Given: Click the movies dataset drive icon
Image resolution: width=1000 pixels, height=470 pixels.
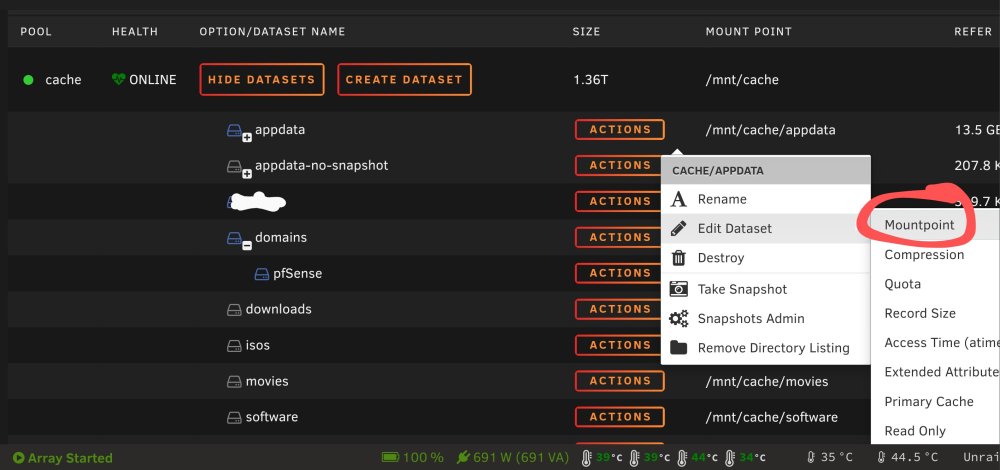Looking at the screenshot, I should 234,381.
